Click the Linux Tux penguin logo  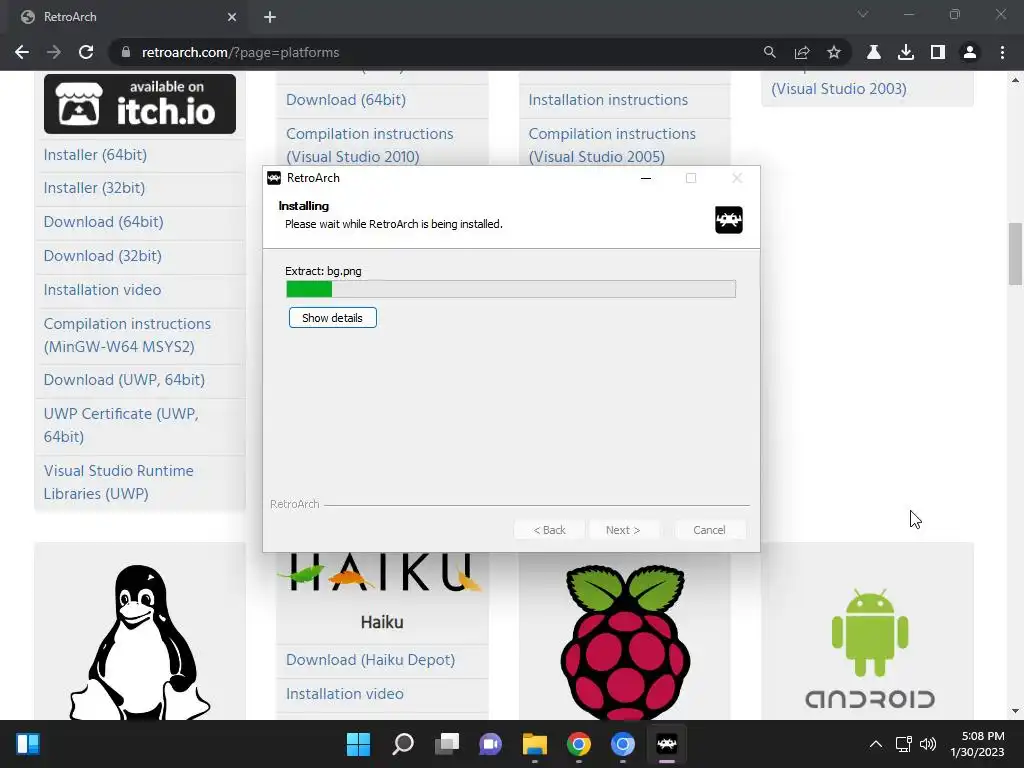pos(140,643)
